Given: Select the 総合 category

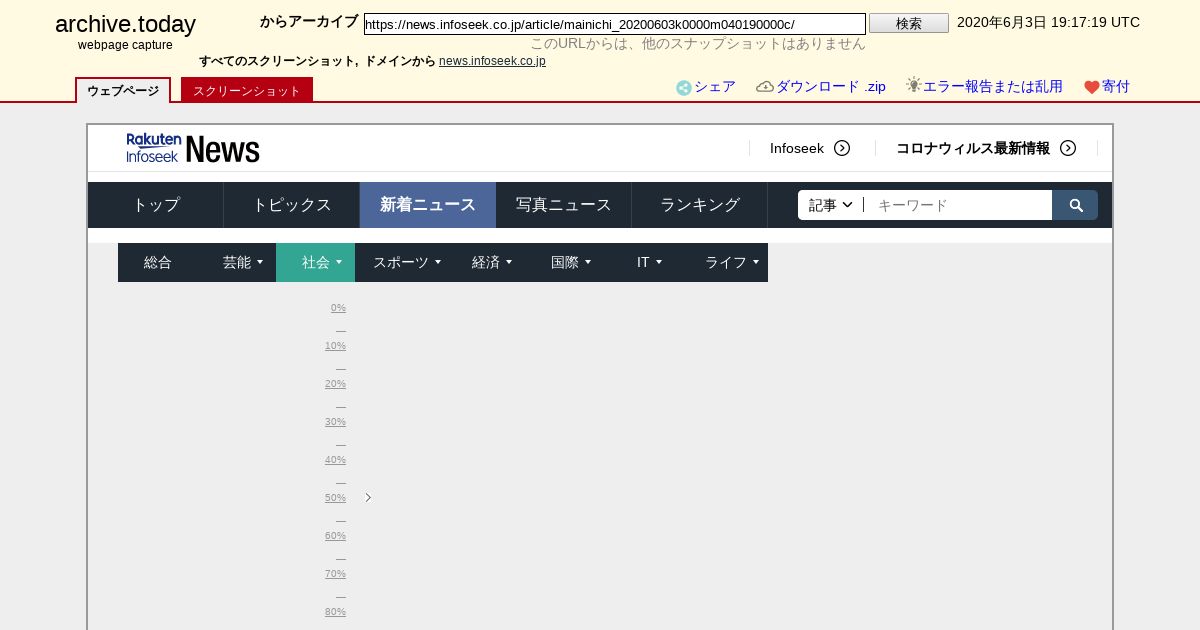Looking at the screenshot, I should (158, 262).
